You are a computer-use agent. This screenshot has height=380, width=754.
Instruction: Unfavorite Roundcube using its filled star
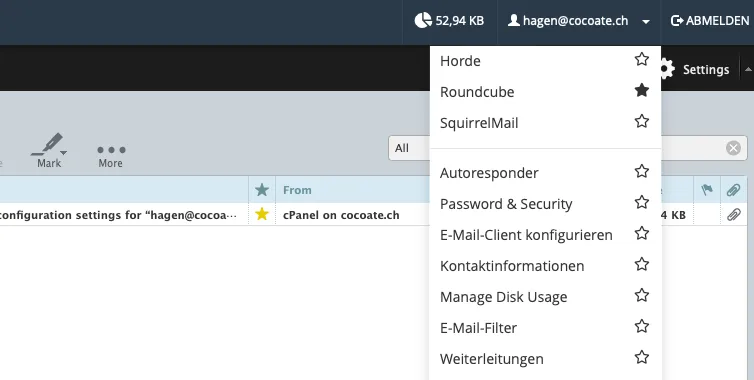(642, 90)
